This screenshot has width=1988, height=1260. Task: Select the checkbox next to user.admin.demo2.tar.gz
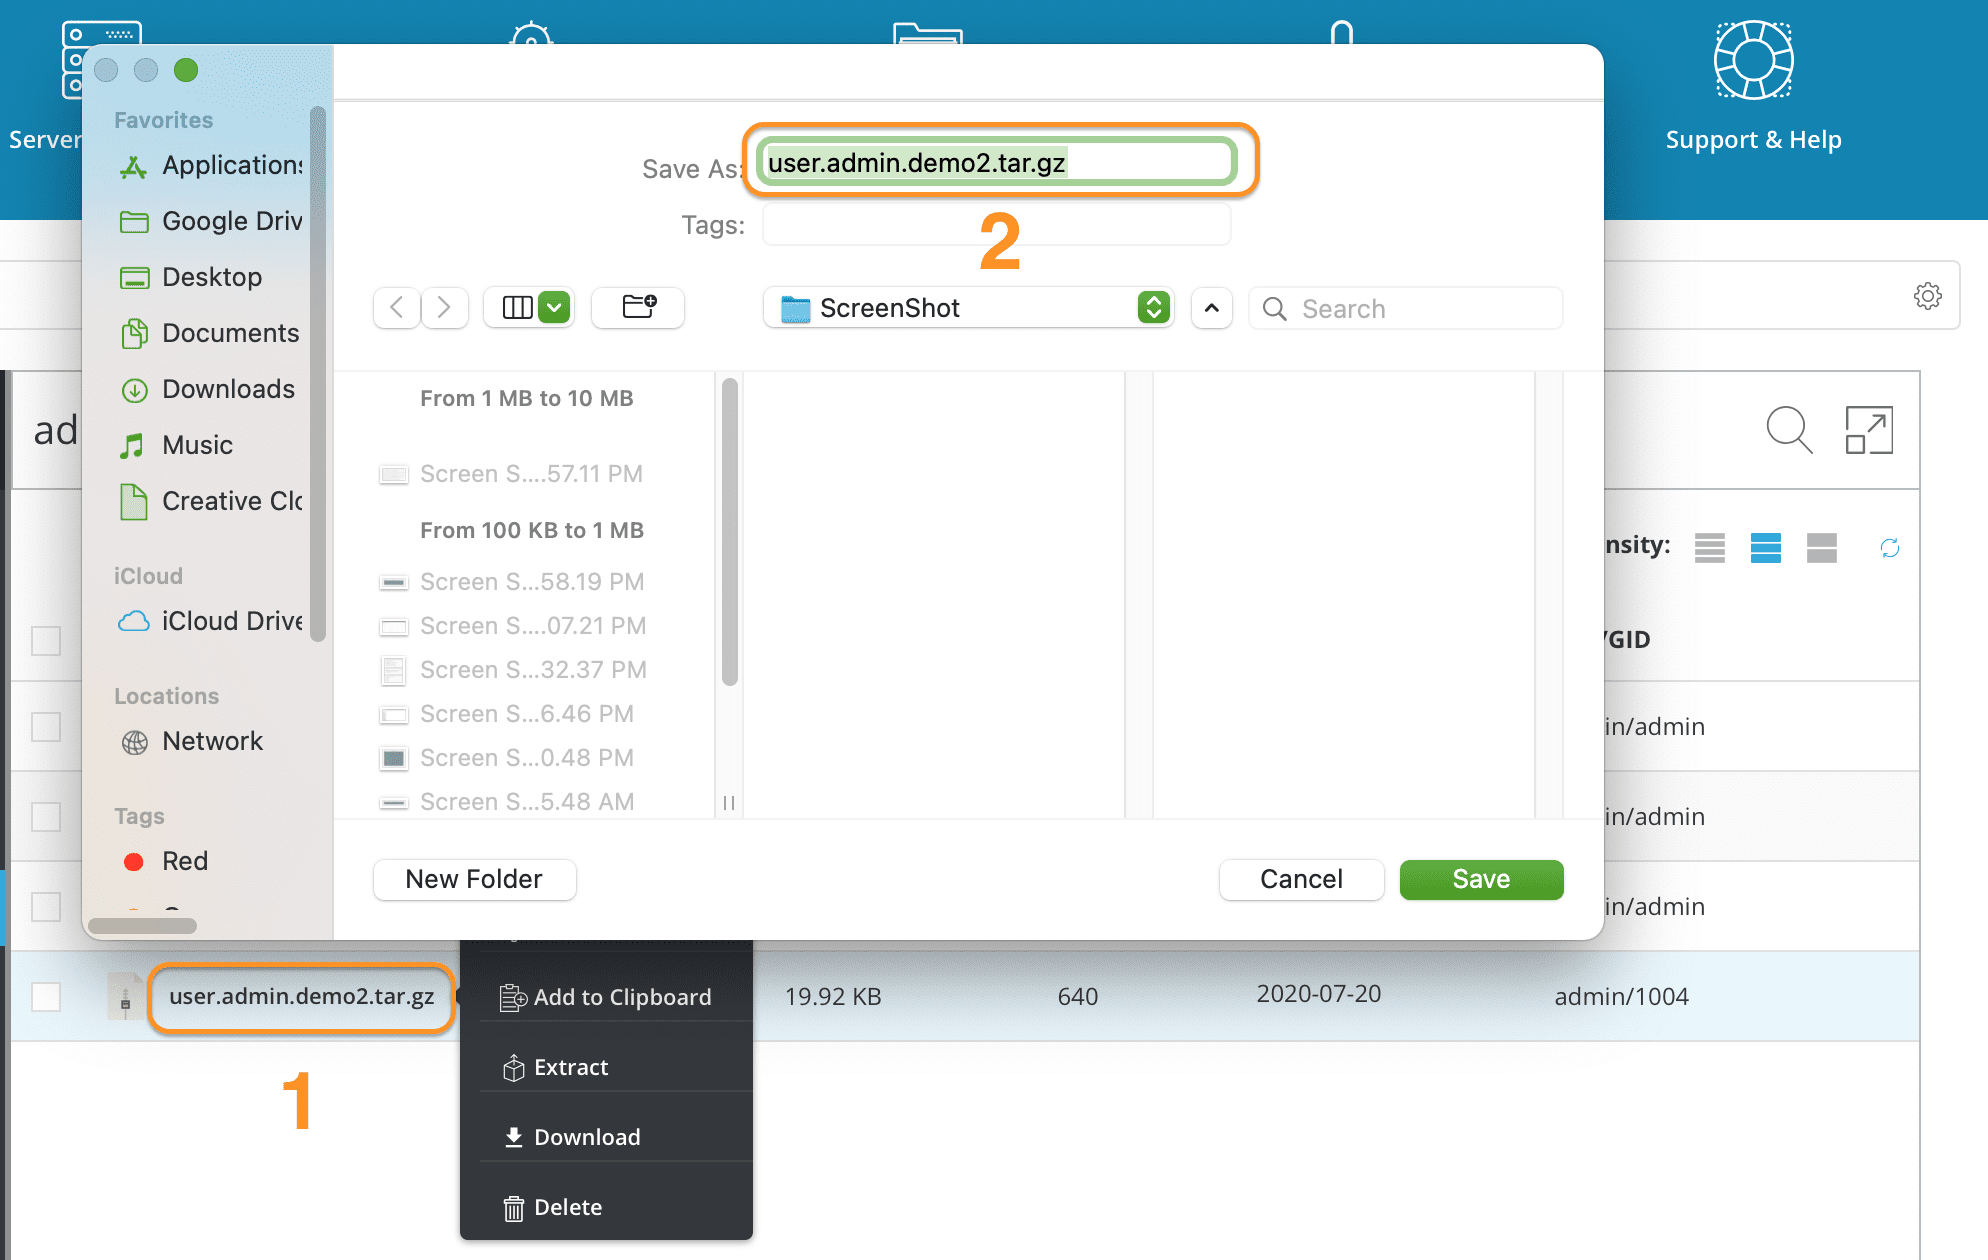coord(48,995)
